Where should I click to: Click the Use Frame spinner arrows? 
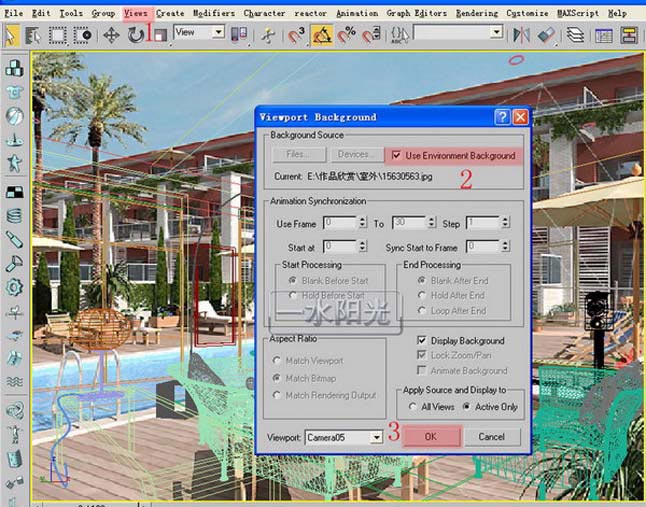[363, 222]
